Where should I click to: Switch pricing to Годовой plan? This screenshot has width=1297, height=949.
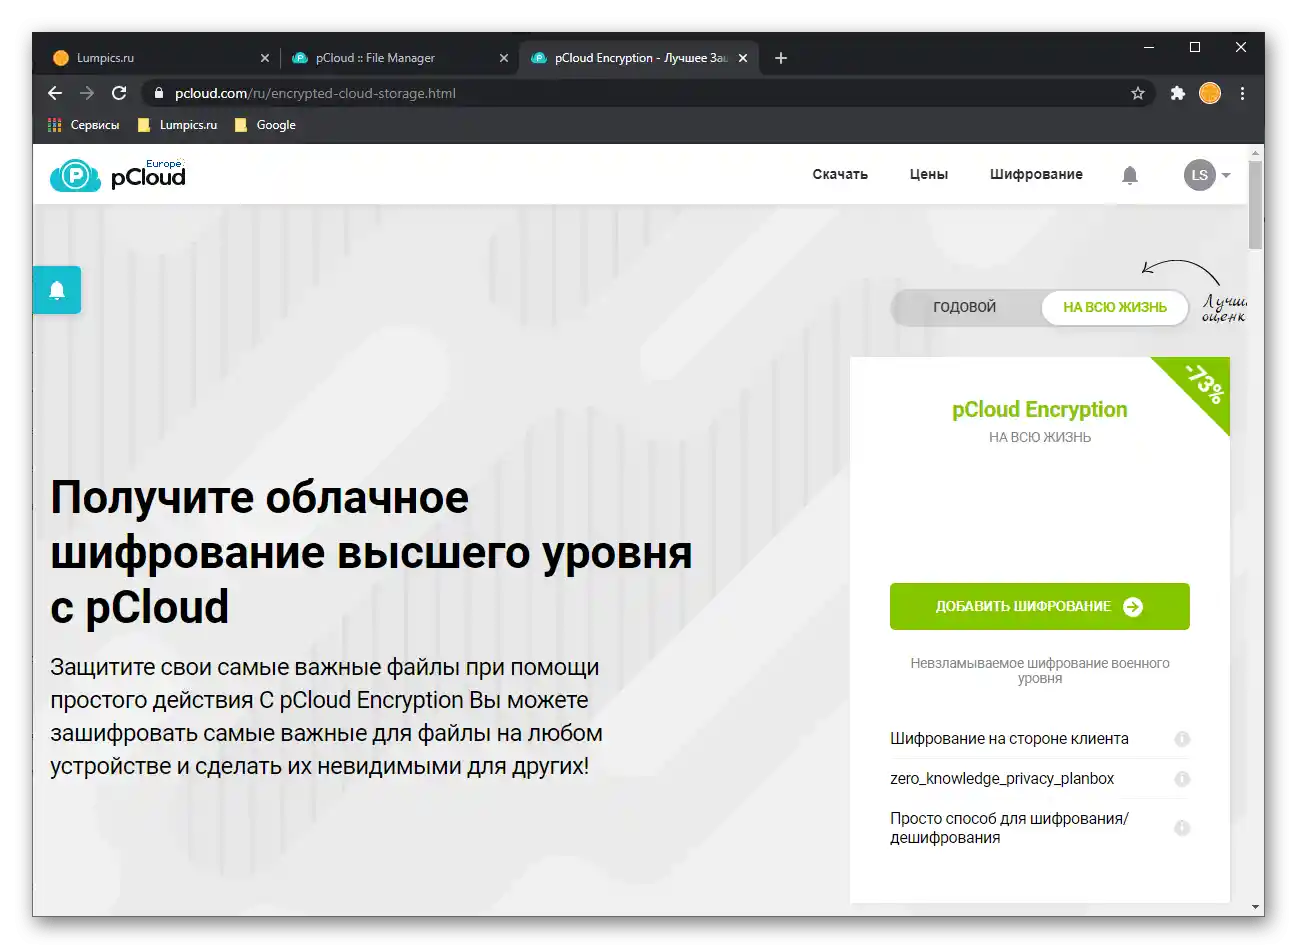point(965,307)
